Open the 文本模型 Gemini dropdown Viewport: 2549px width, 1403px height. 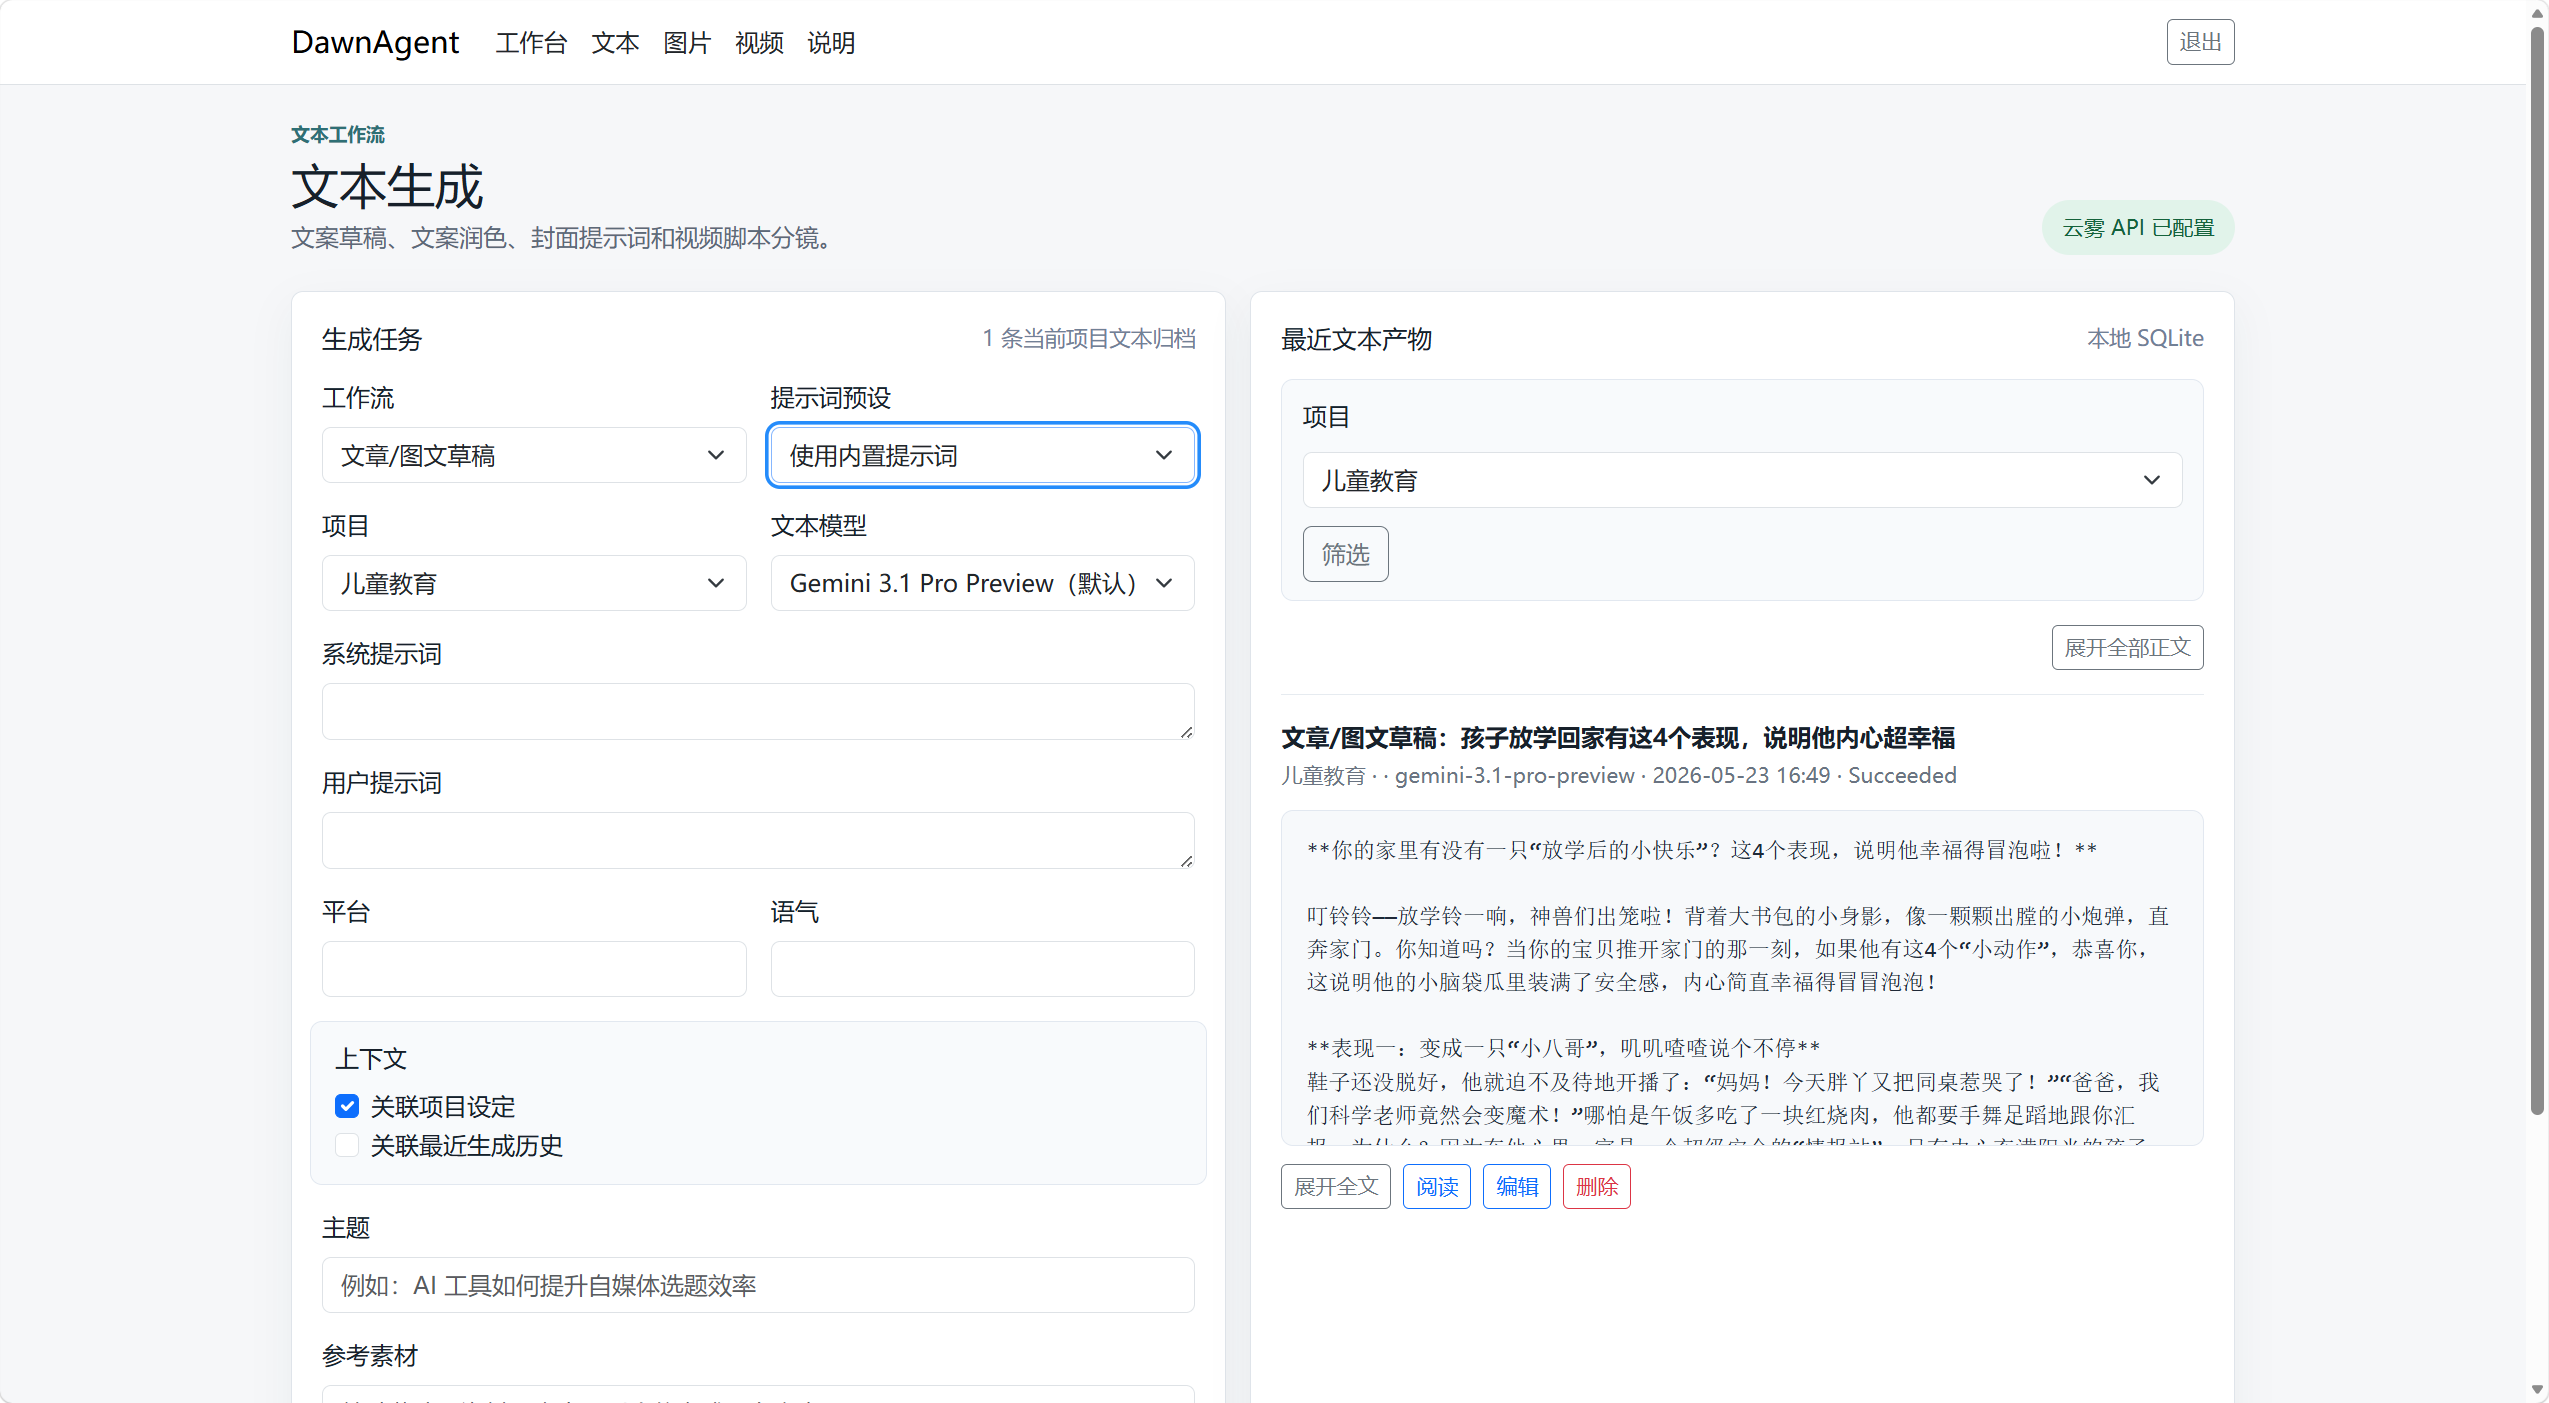(x=982, y=583)
